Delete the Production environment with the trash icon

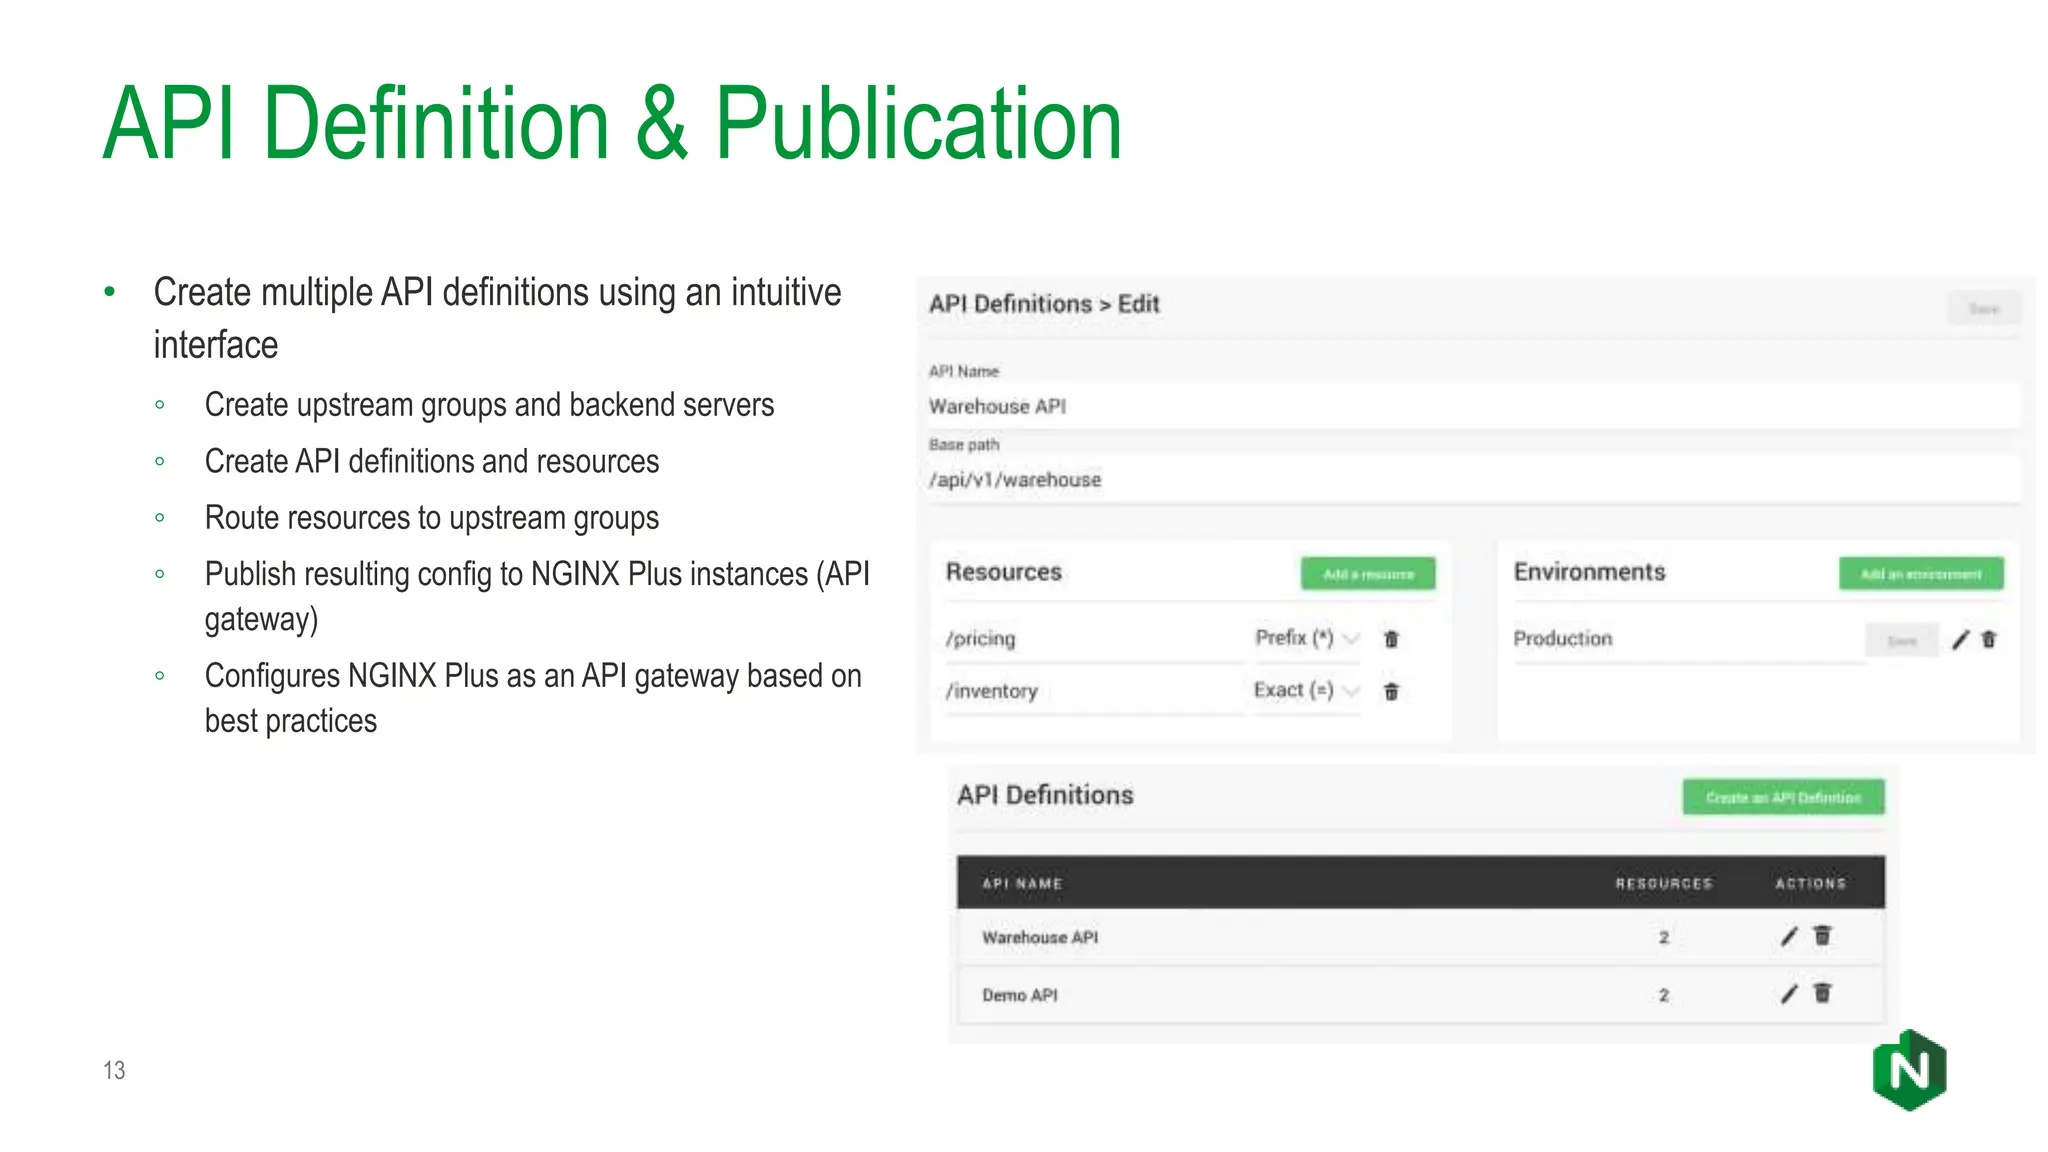click(x=1989, y=640)
